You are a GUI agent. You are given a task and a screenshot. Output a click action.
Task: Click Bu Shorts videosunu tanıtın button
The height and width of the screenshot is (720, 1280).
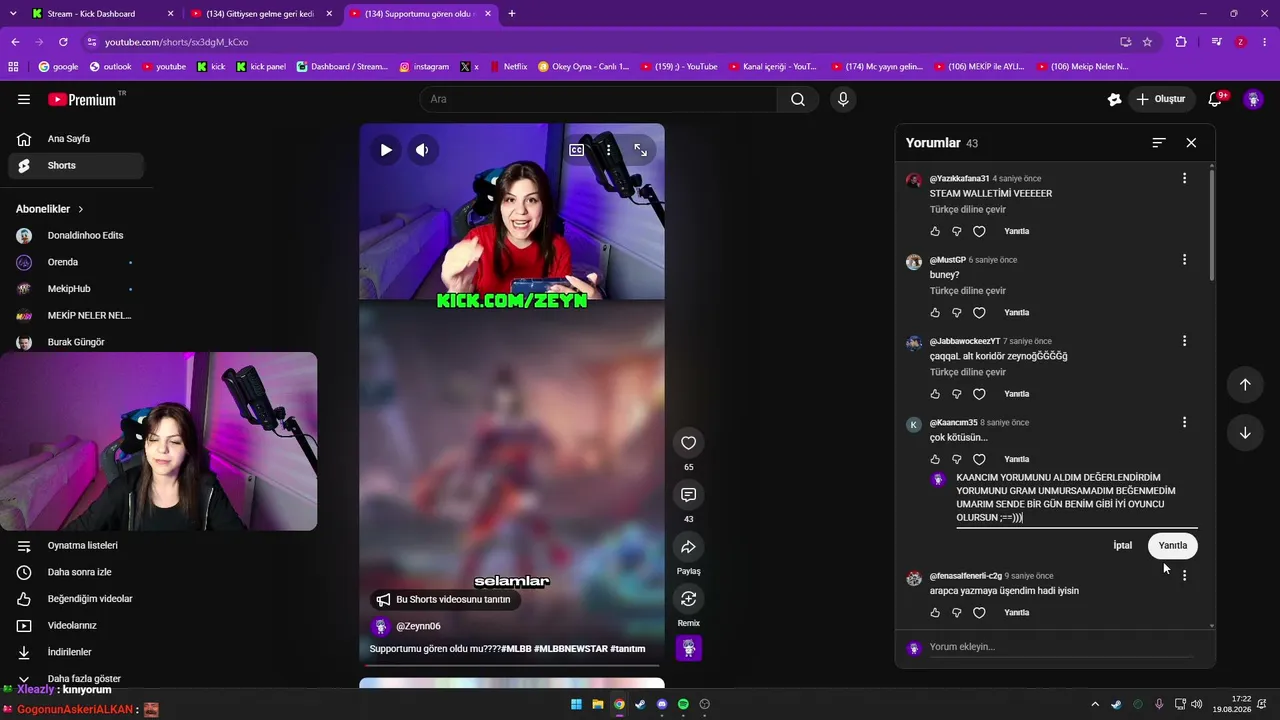pos(446,600)
